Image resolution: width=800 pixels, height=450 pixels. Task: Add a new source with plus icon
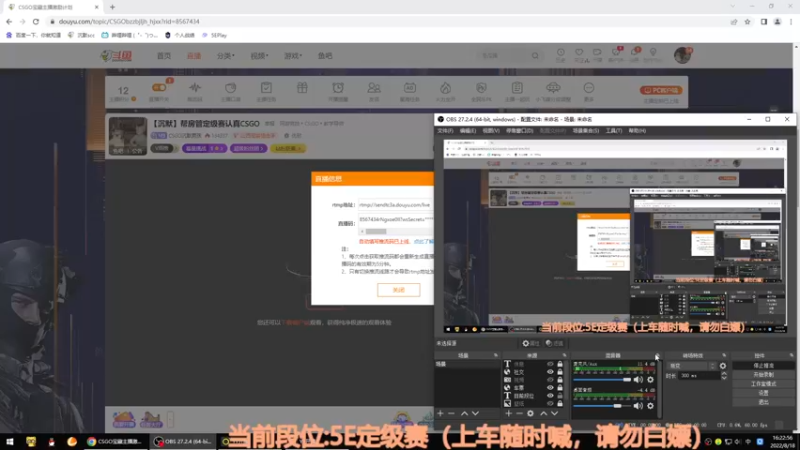tap(508, 413)
